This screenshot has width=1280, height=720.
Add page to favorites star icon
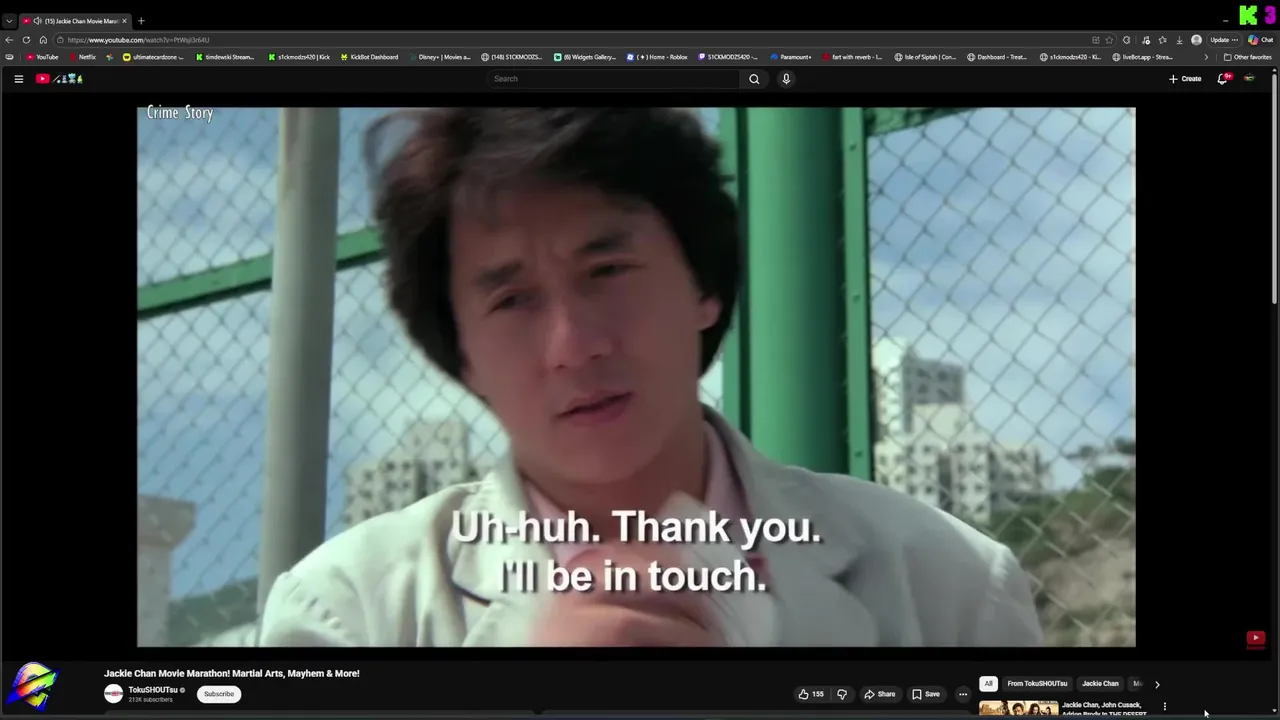pos(1109,40)
